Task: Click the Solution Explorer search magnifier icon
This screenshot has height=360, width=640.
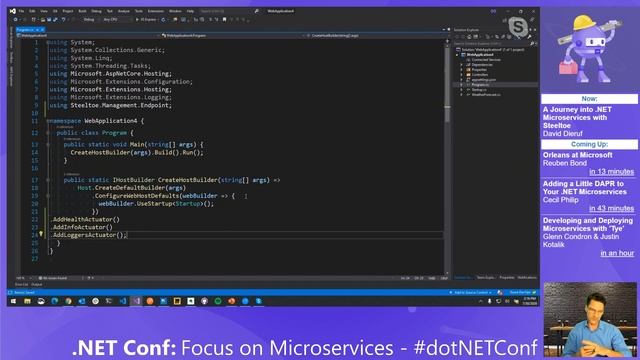Action: coord(531,43)
